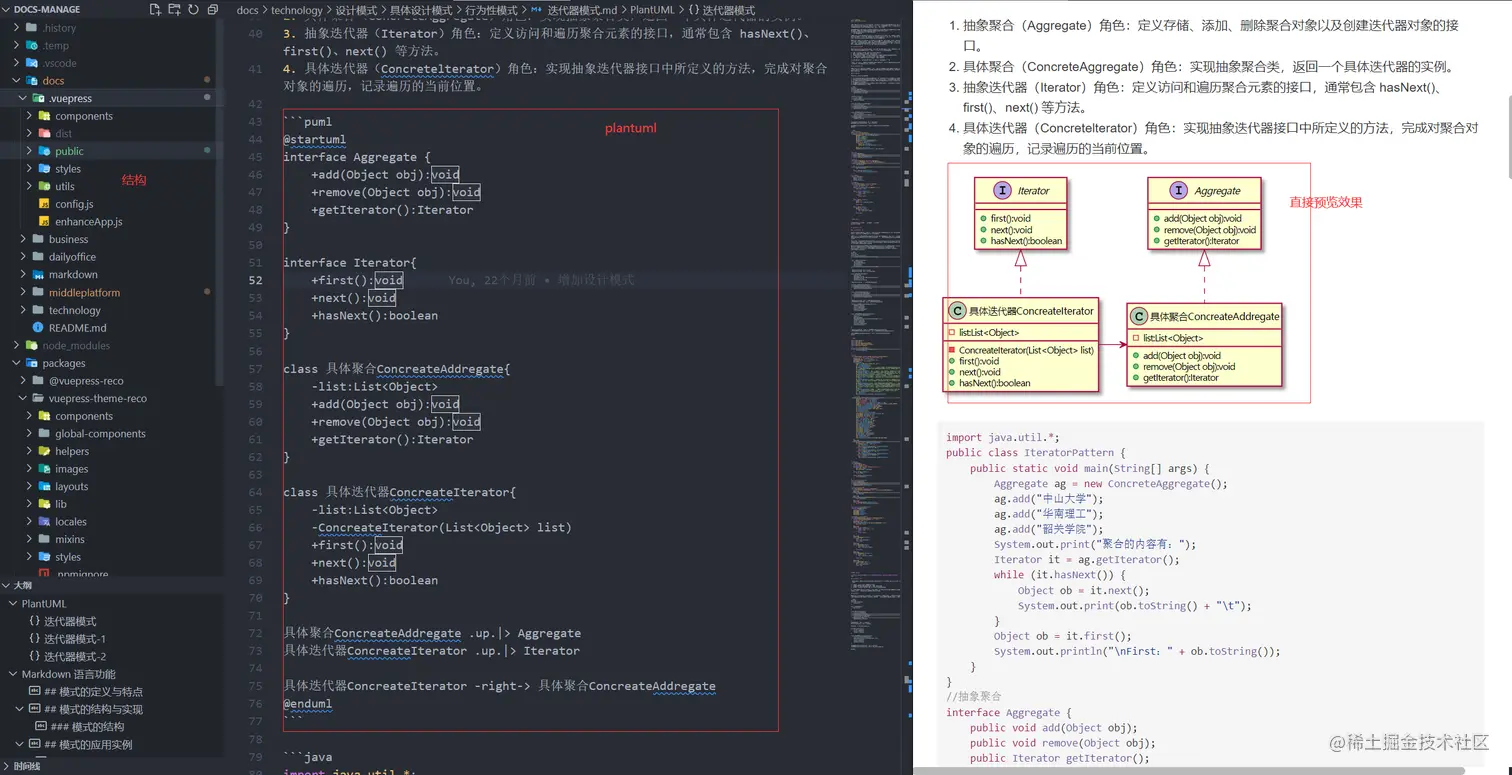
Task: Click 'public class IteratorPattern {' in preview code
Action: tap(1036, 453)
